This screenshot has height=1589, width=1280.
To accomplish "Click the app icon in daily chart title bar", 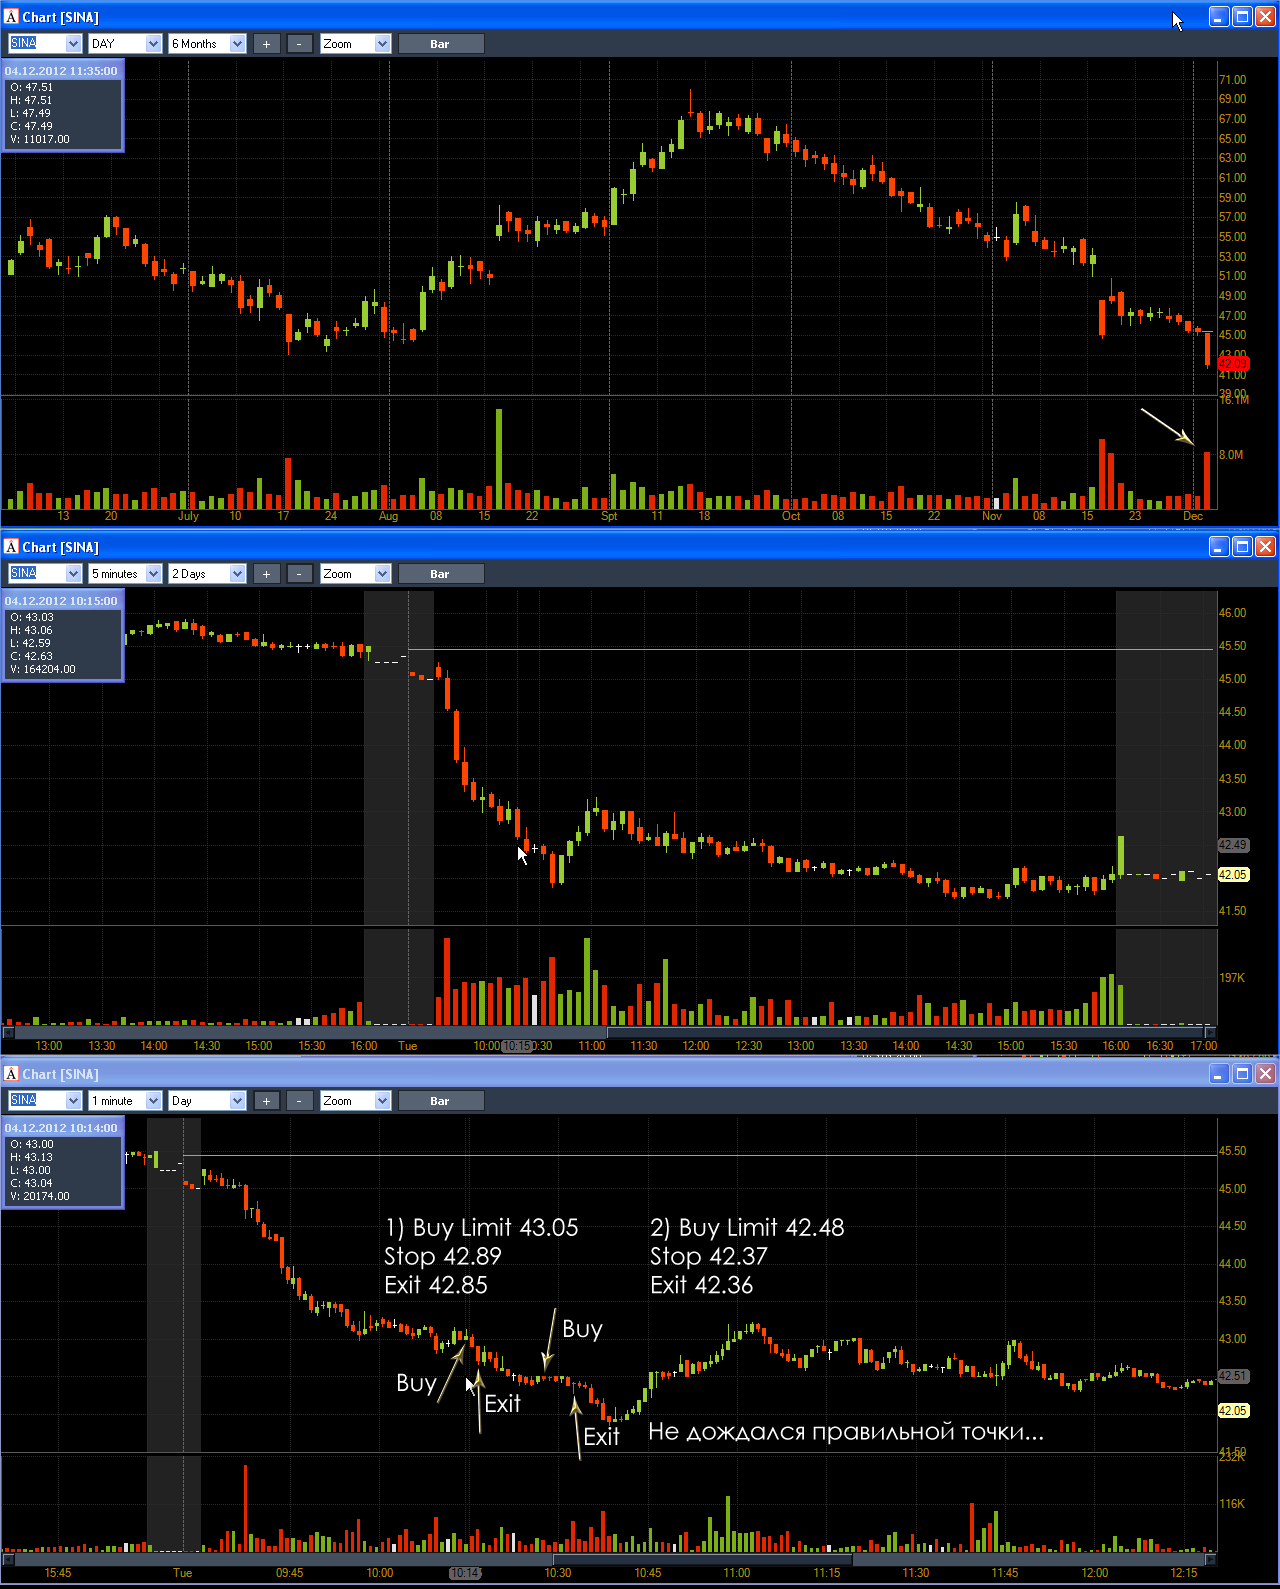I will tap(11, 17).
